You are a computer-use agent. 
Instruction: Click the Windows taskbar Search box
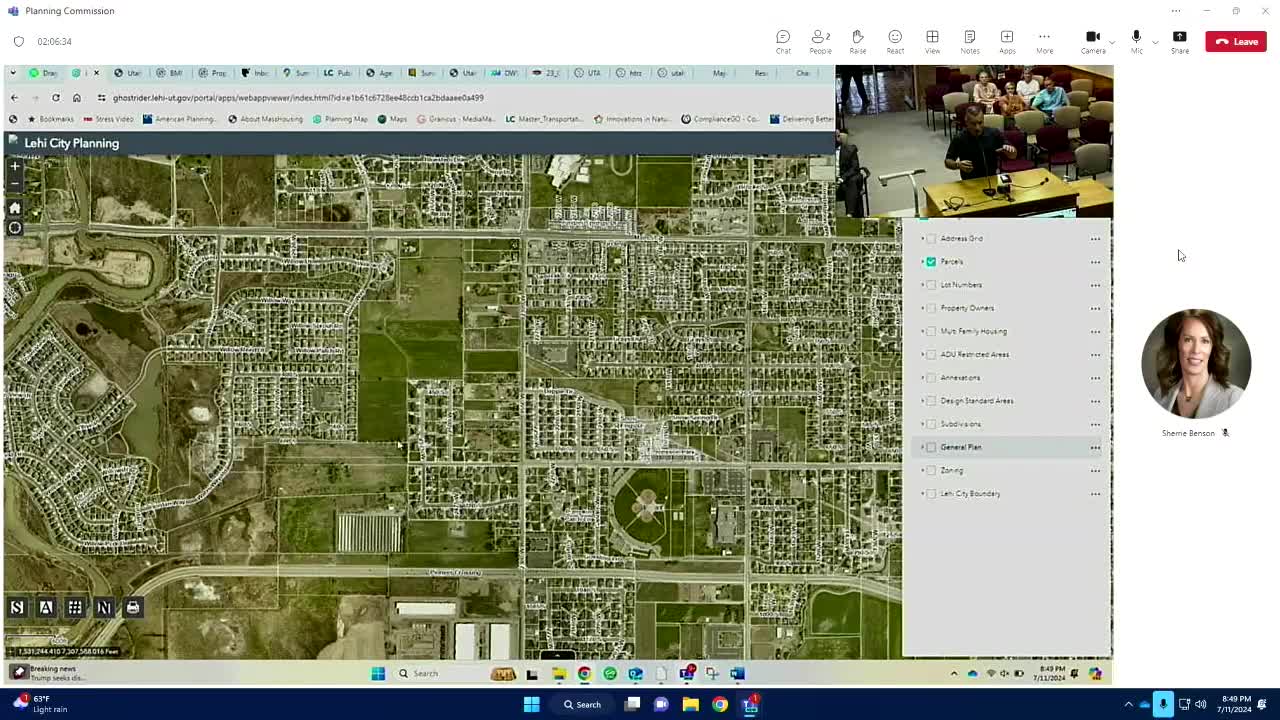tap(581, 704)
